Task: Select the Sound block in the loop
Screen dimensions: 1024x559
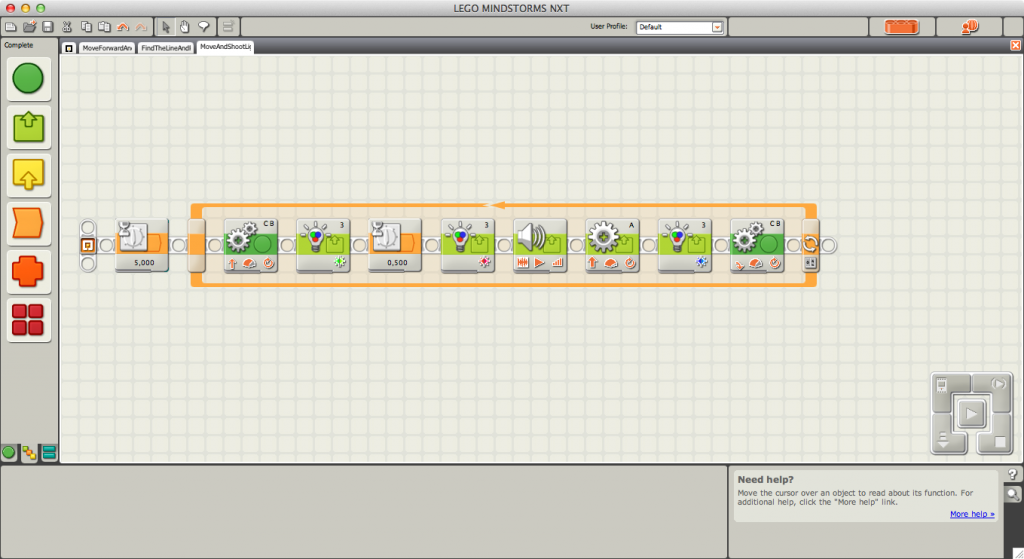Action: click(540, 244)
